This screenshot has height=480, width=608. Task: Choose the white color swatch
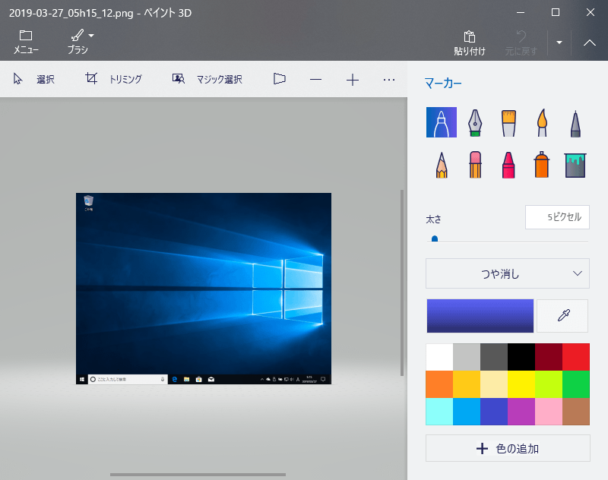(439, 357)
